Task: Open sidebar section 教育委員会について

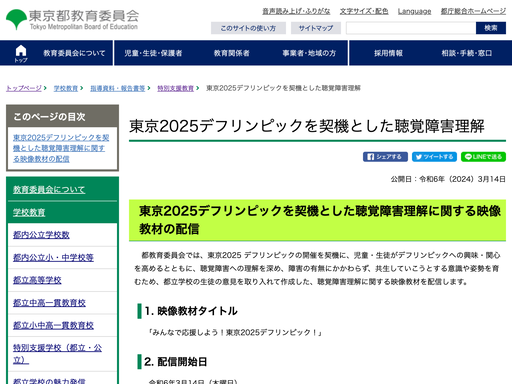Action: (x=49, y=190)
